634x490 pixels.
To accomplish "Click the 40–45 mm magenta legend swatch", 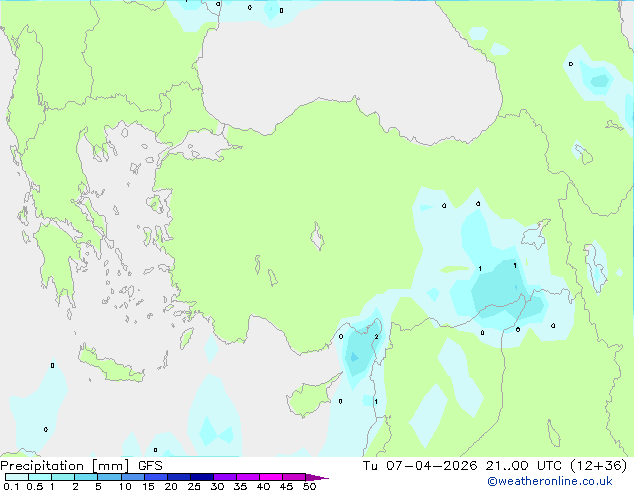I will (x=271, y=477).
